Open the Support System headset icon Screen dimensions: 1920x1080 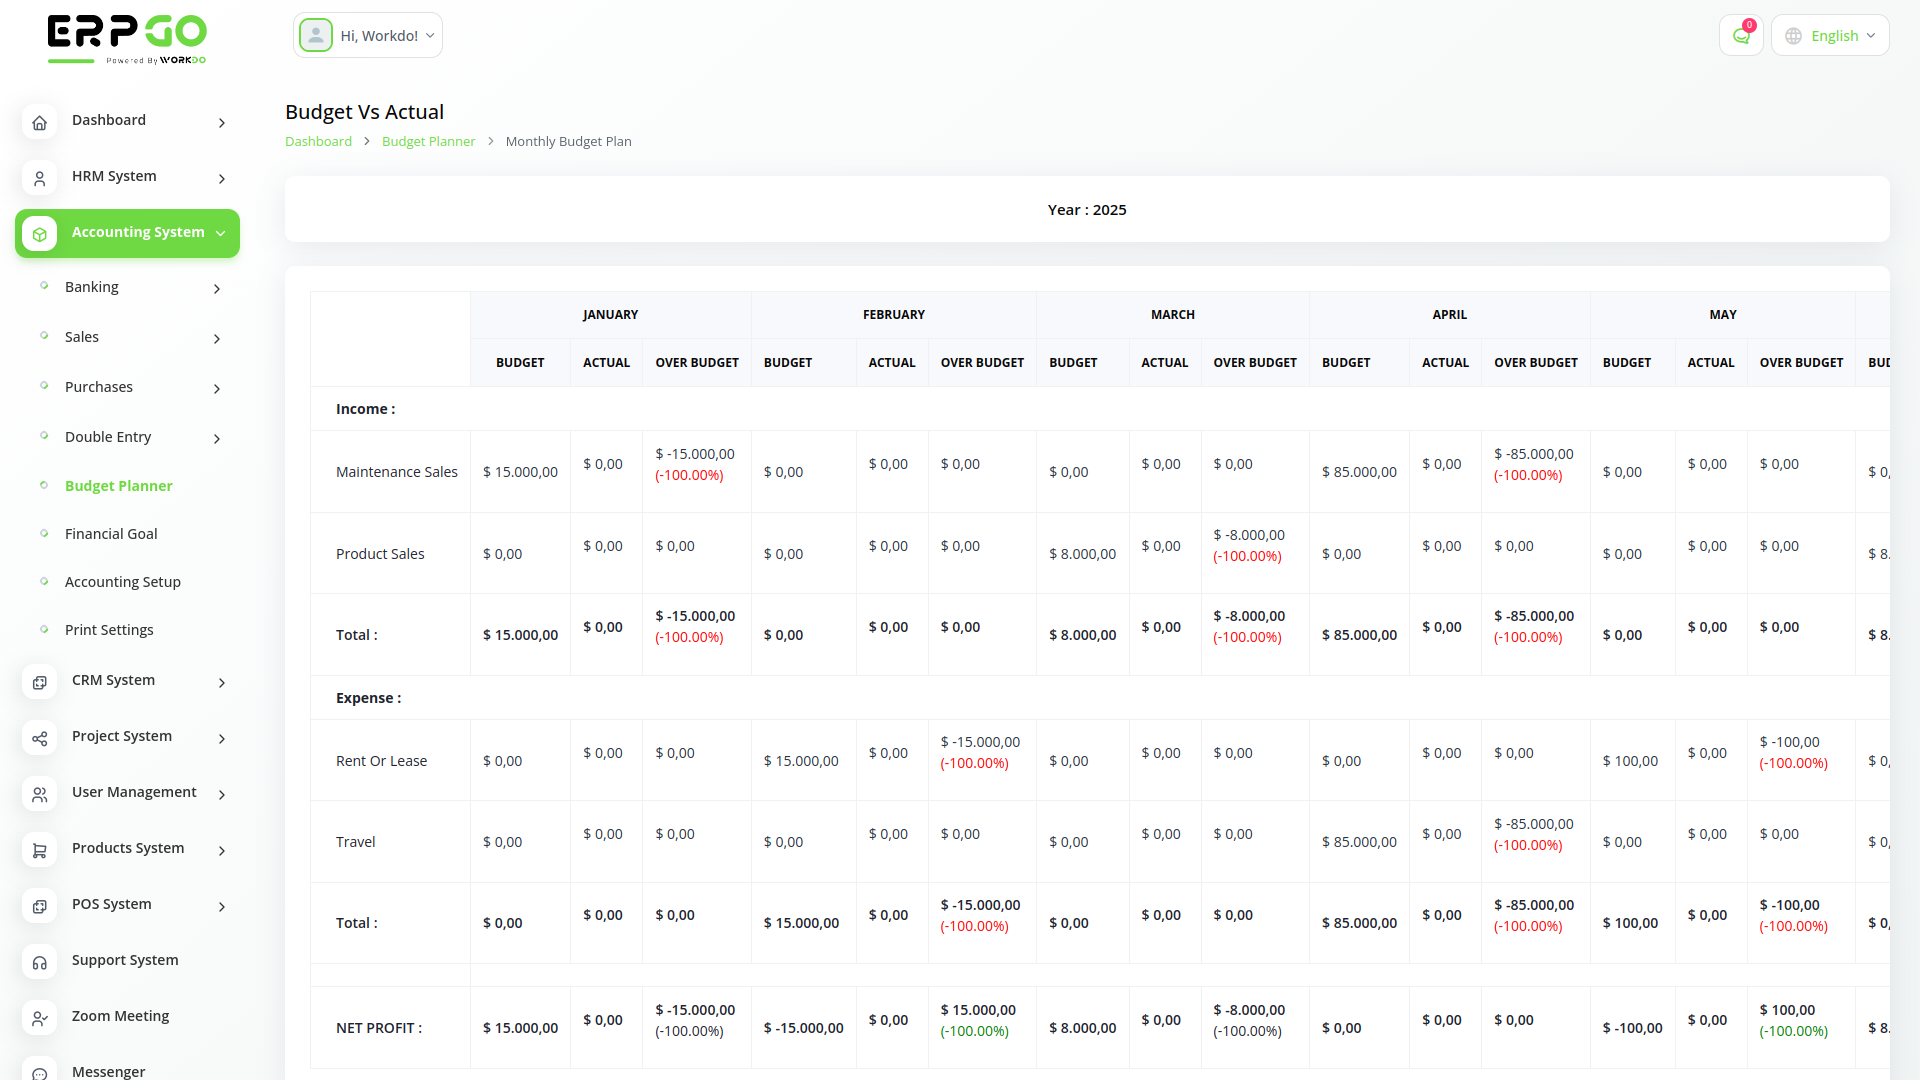[x=39, y=962]
